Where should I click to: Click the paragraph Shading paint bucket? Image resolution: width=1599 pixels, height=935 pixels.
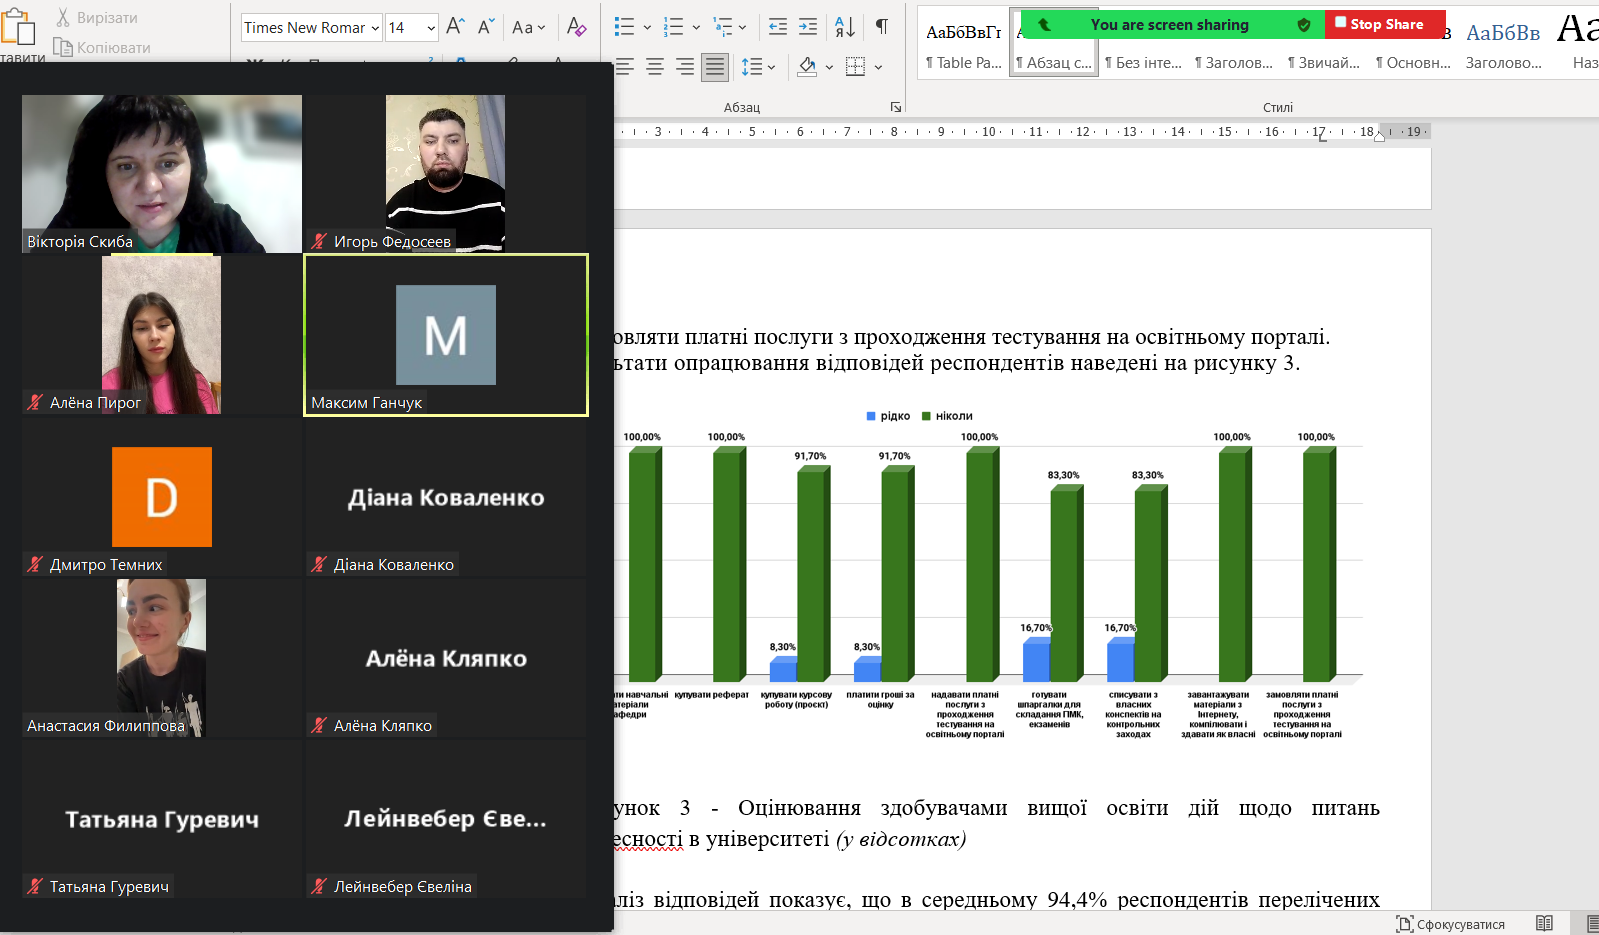(x=807, y=67)
